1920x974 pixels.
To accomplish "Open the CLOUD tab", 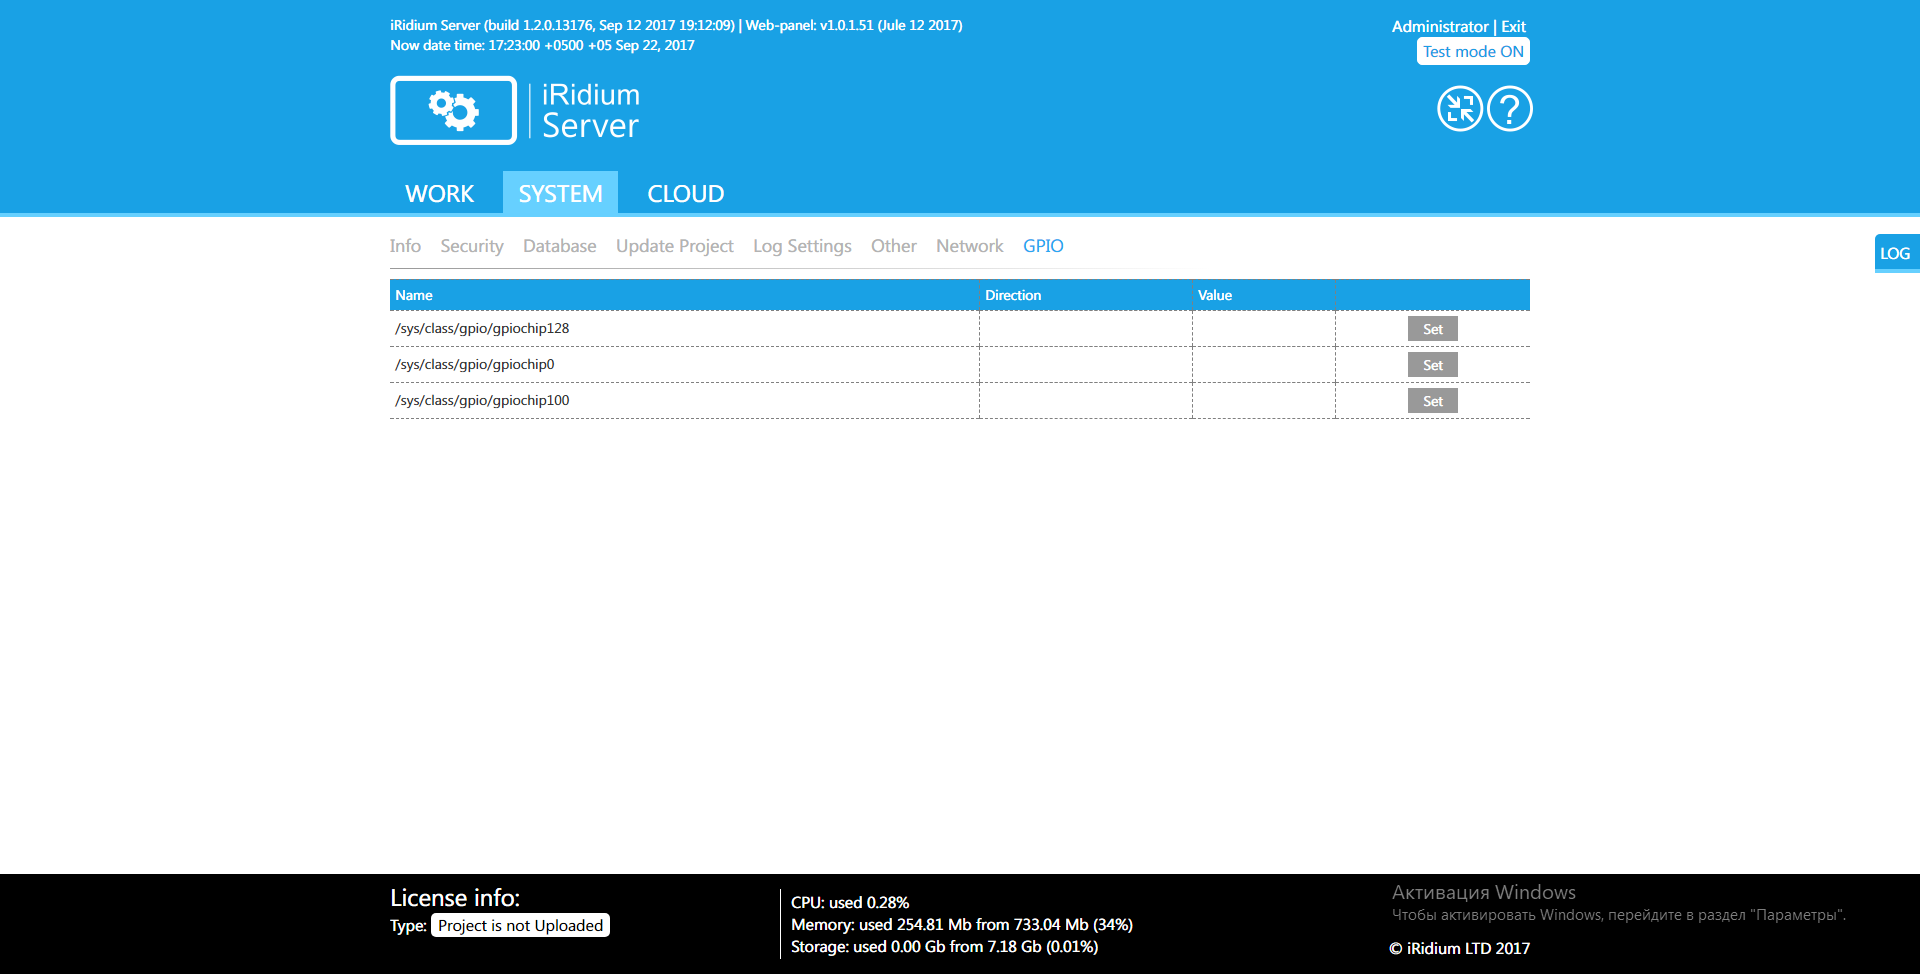I will [x=685, y=194].
